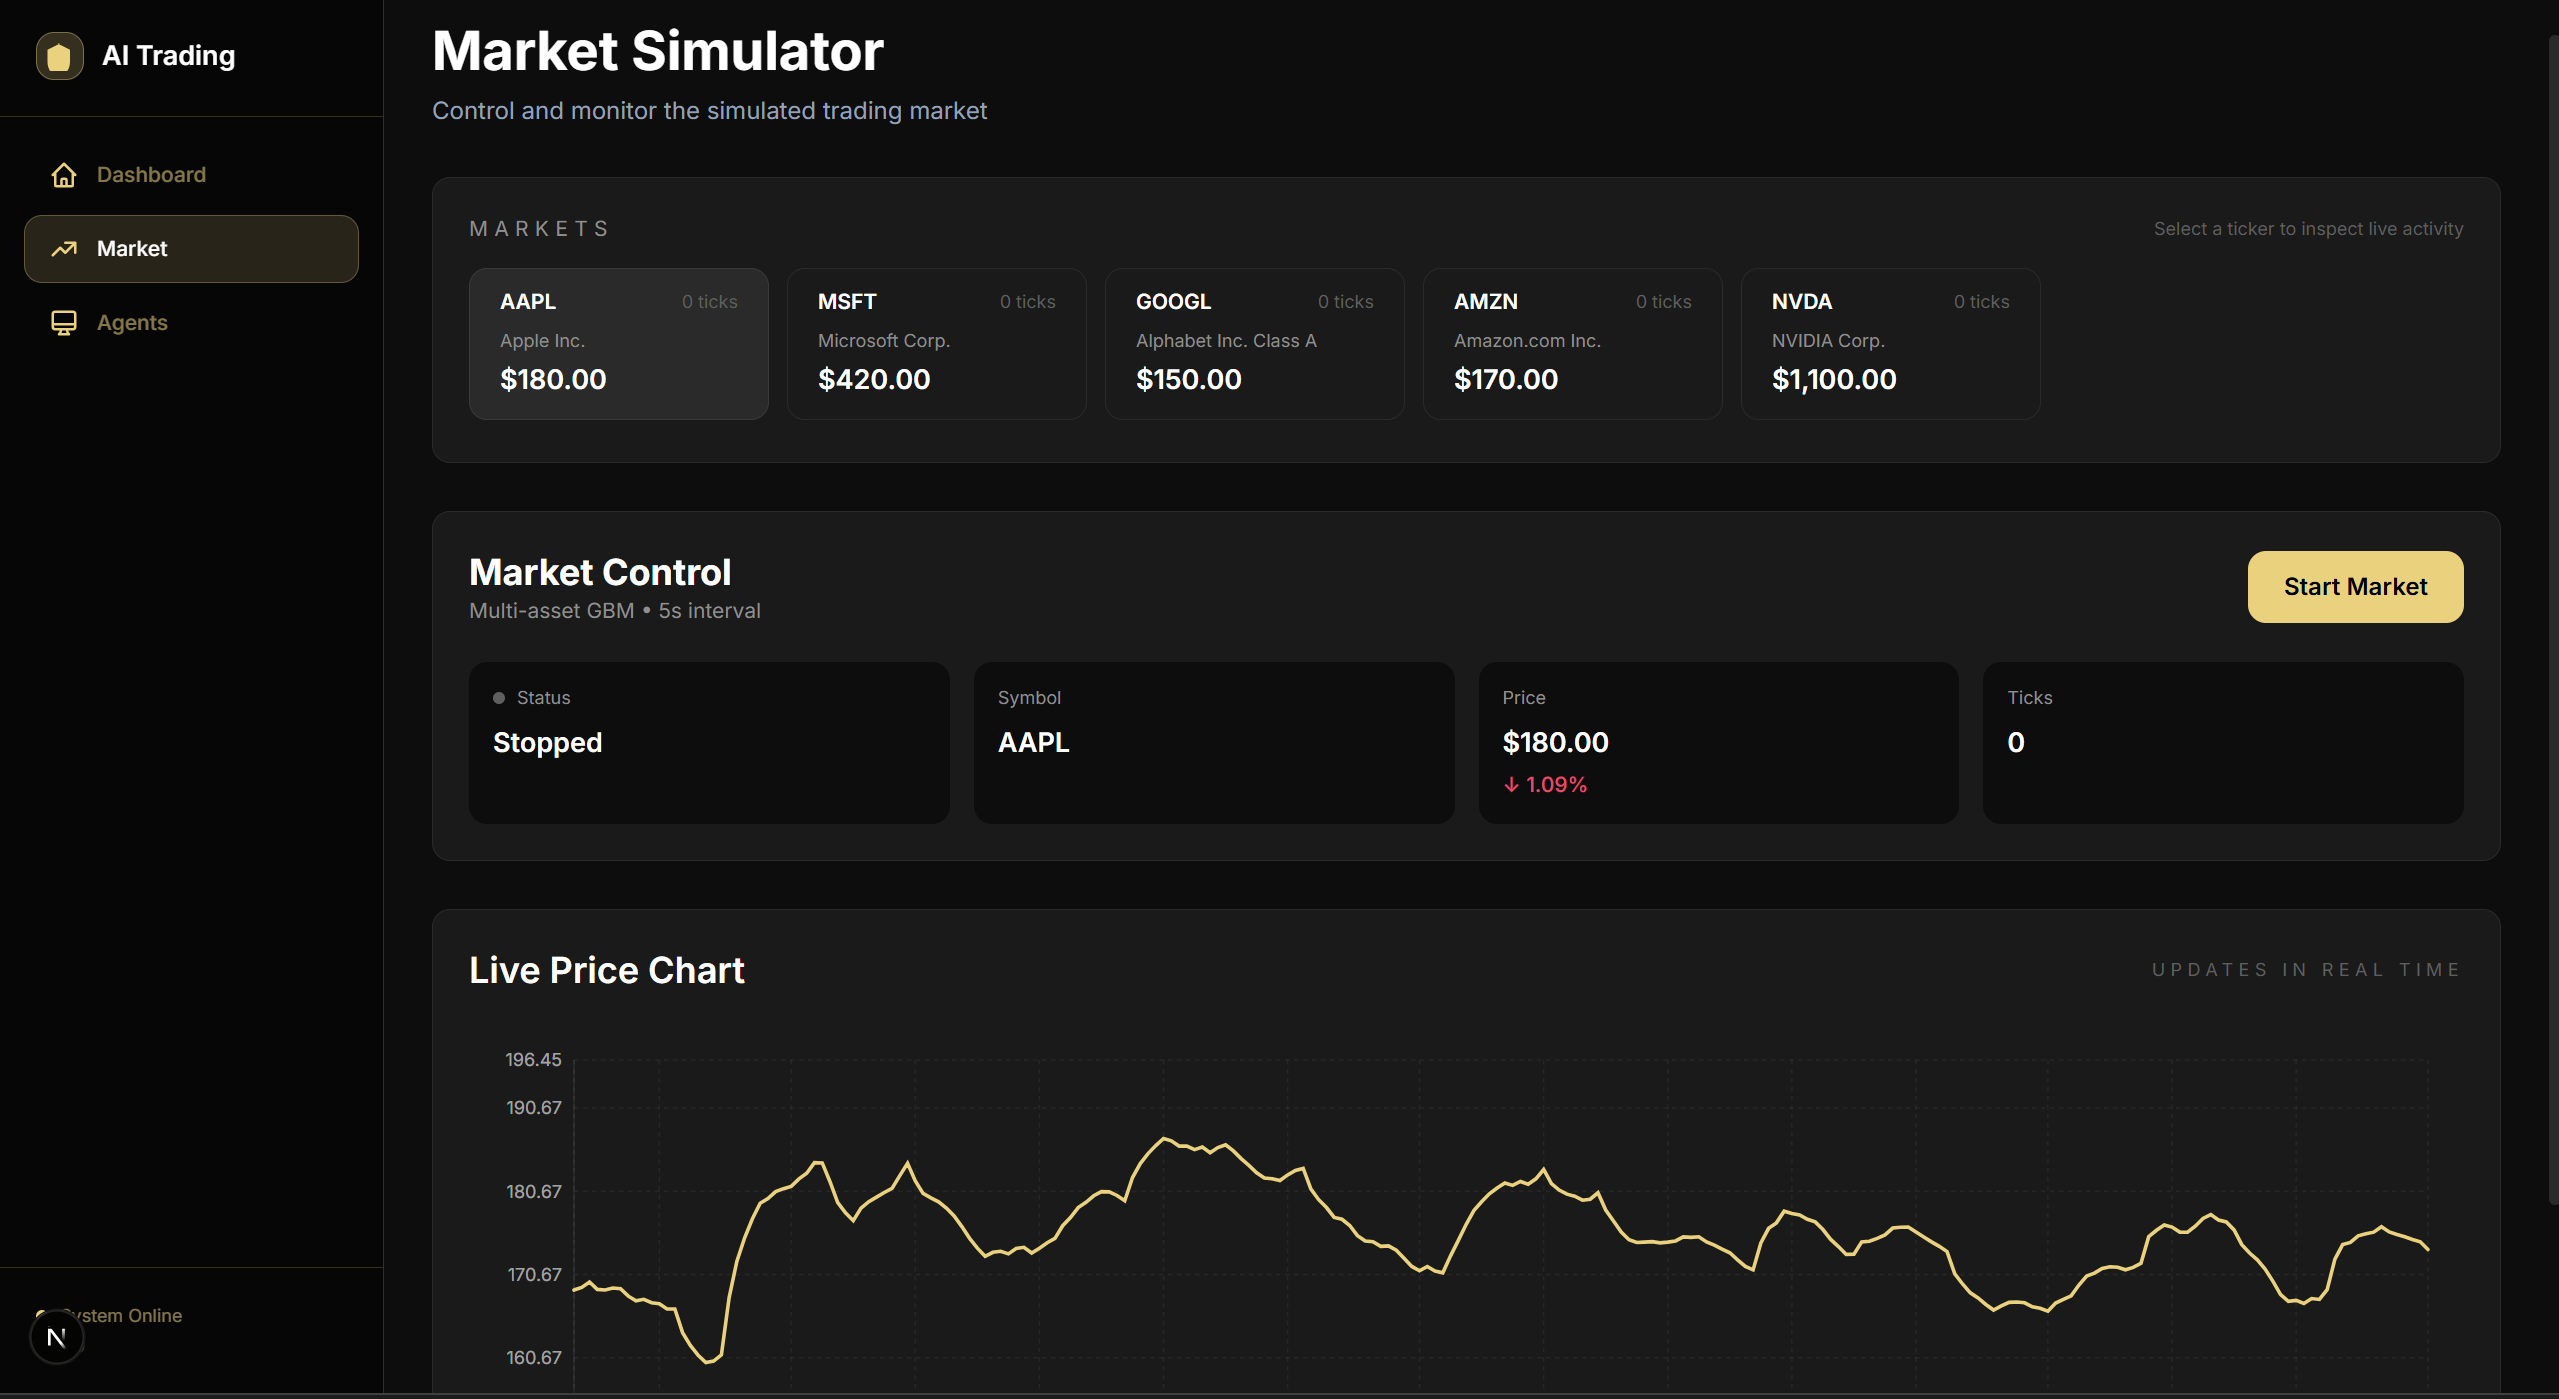2559x1399 pixels.
Task: Select the AAPL ticker card
Action: pos(618,343)
